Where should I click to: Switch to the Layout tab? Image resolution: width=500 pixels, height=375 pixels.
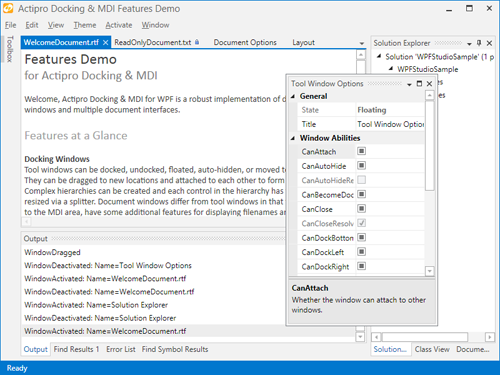pyautogui.click(x=303, y=42)
